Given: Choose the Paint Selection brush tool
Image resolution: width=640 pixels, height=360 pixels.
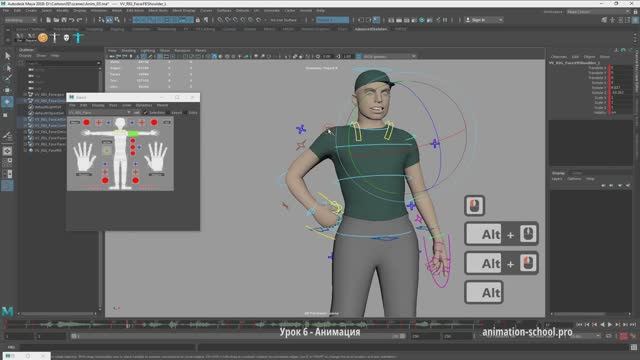Looking at the screenshot, I should point(8,78).
